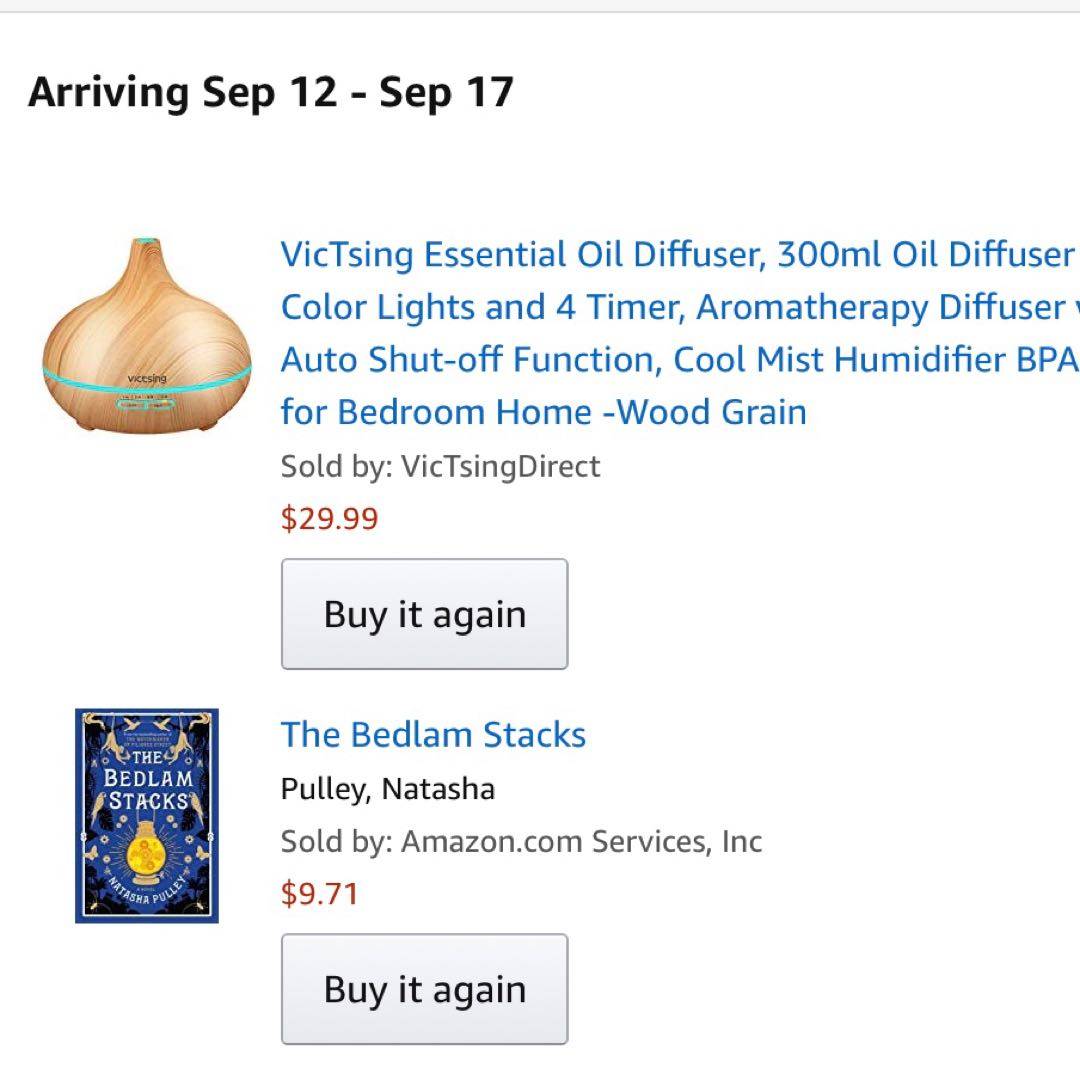Screen dimensions: 1080x1080
Task: Click the 'Sold by: VicTsingDirect' seller text
Action: 440,466
